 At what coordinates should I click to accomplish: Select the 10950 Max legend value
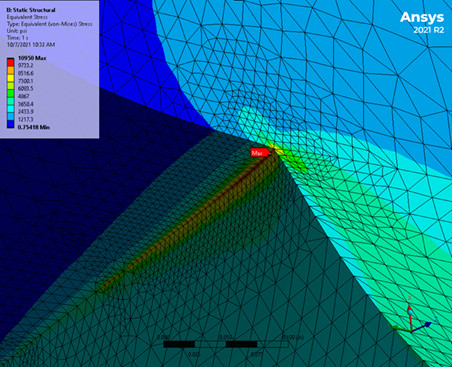(x=32, y=58)
